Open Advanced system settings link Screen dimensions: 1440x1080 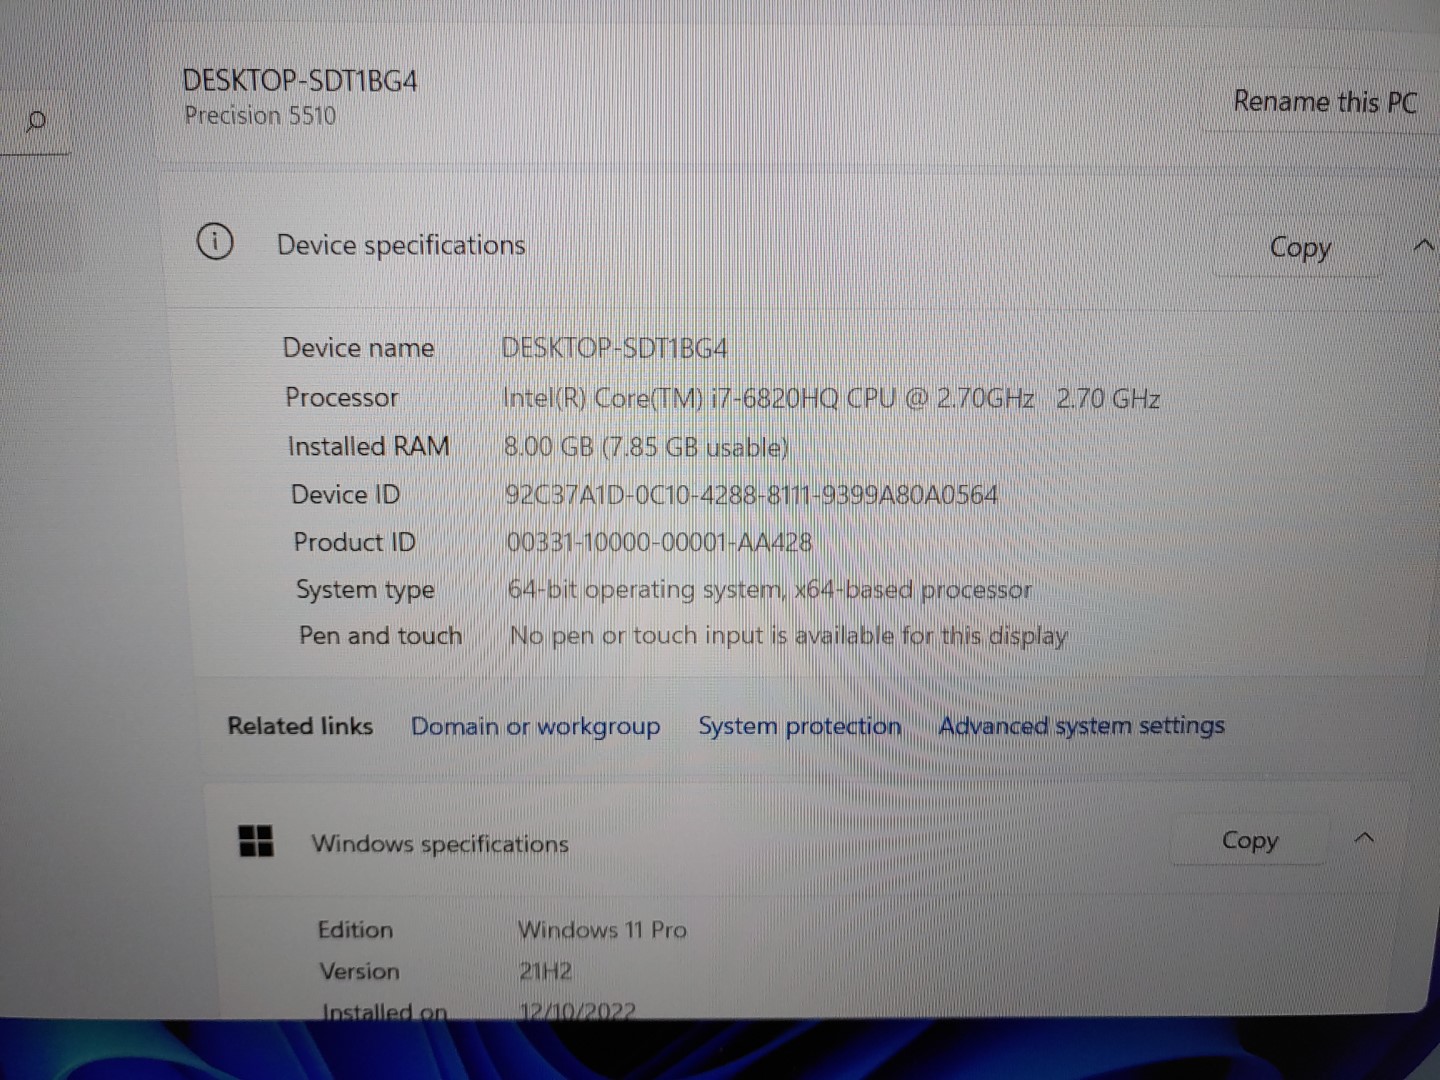coord(1081,726)
